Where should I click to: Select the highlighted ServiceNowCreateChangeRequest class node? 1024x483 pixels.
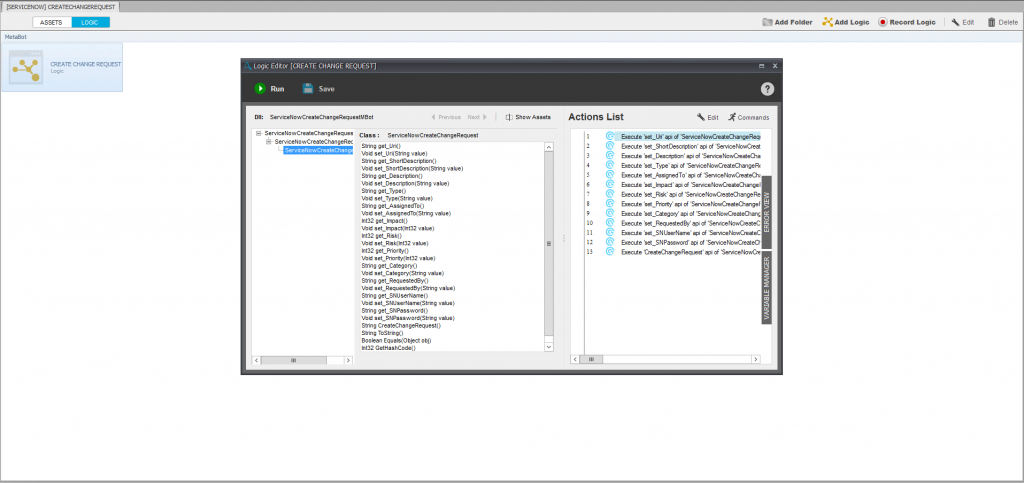(x=318, y=151)
